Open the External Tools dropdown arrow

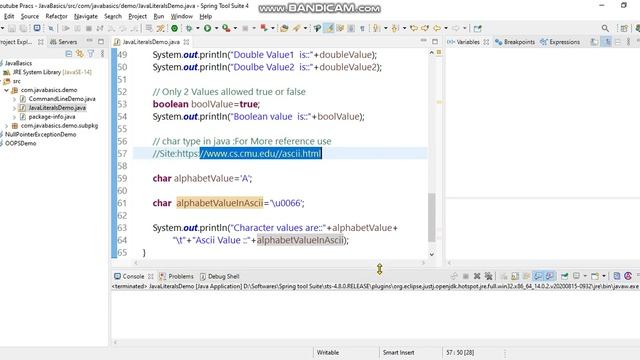click(235, 28)
